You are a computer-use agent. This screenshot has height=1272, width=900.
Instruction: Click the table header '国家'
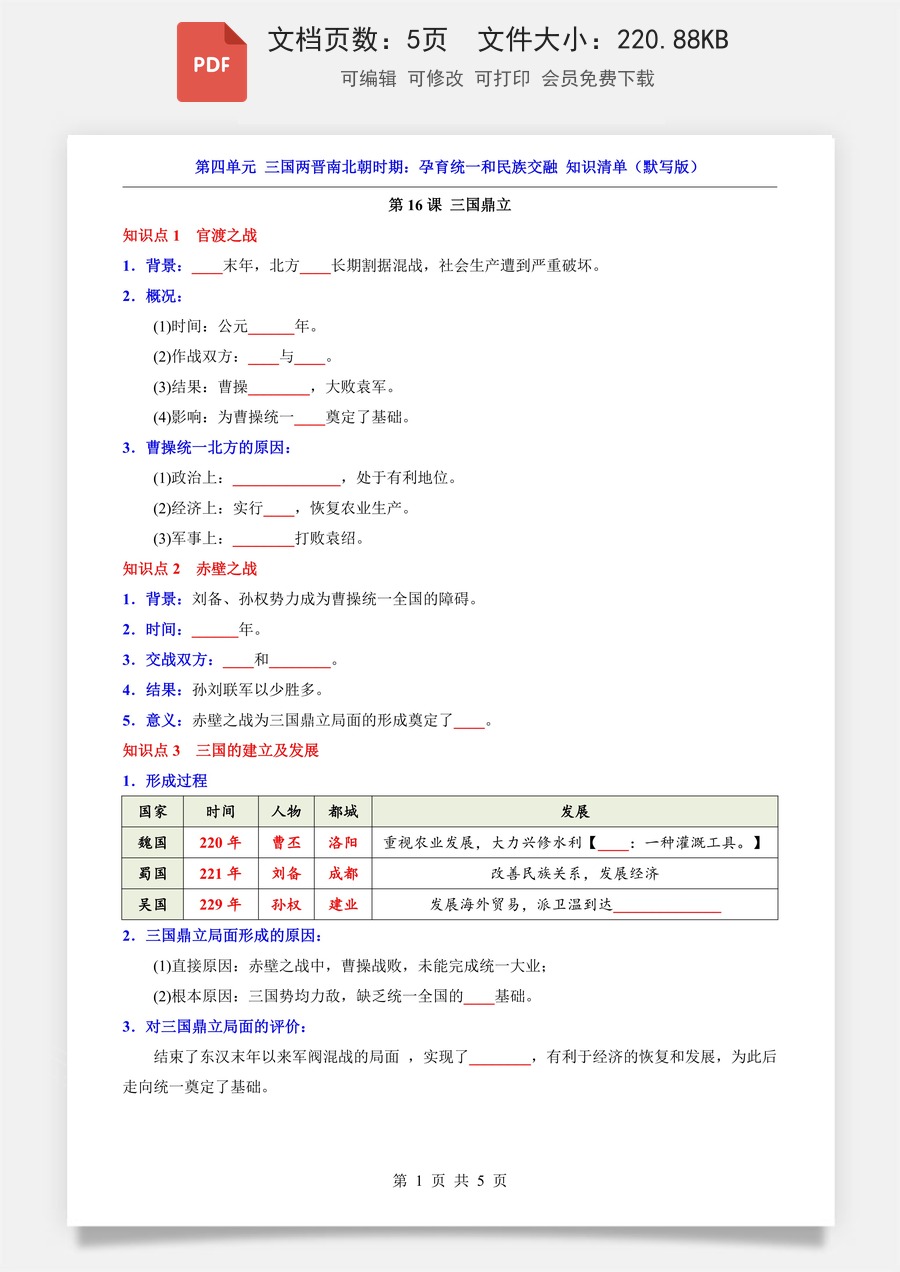[x=153, y=812]
